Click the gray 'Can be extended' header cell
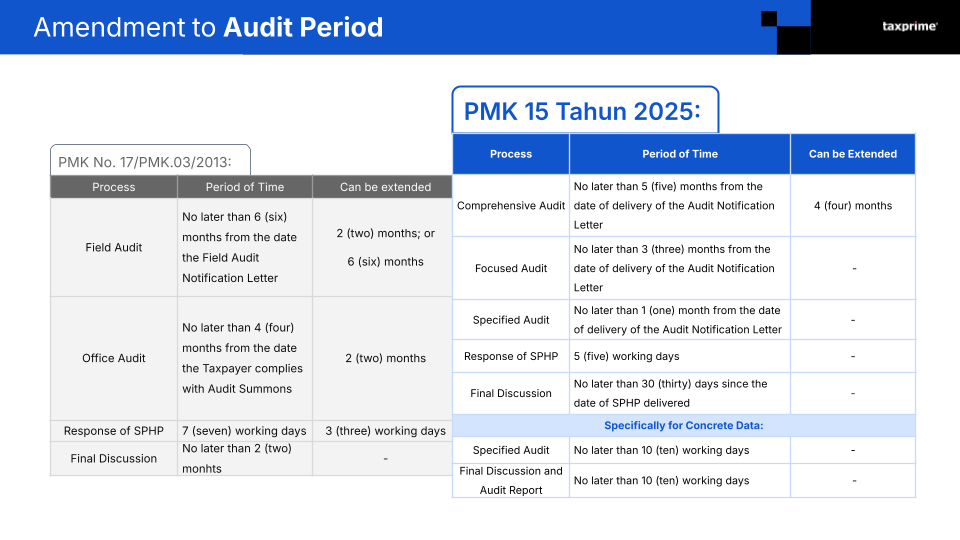Screen dimensions: 960x540 point(385,187)
